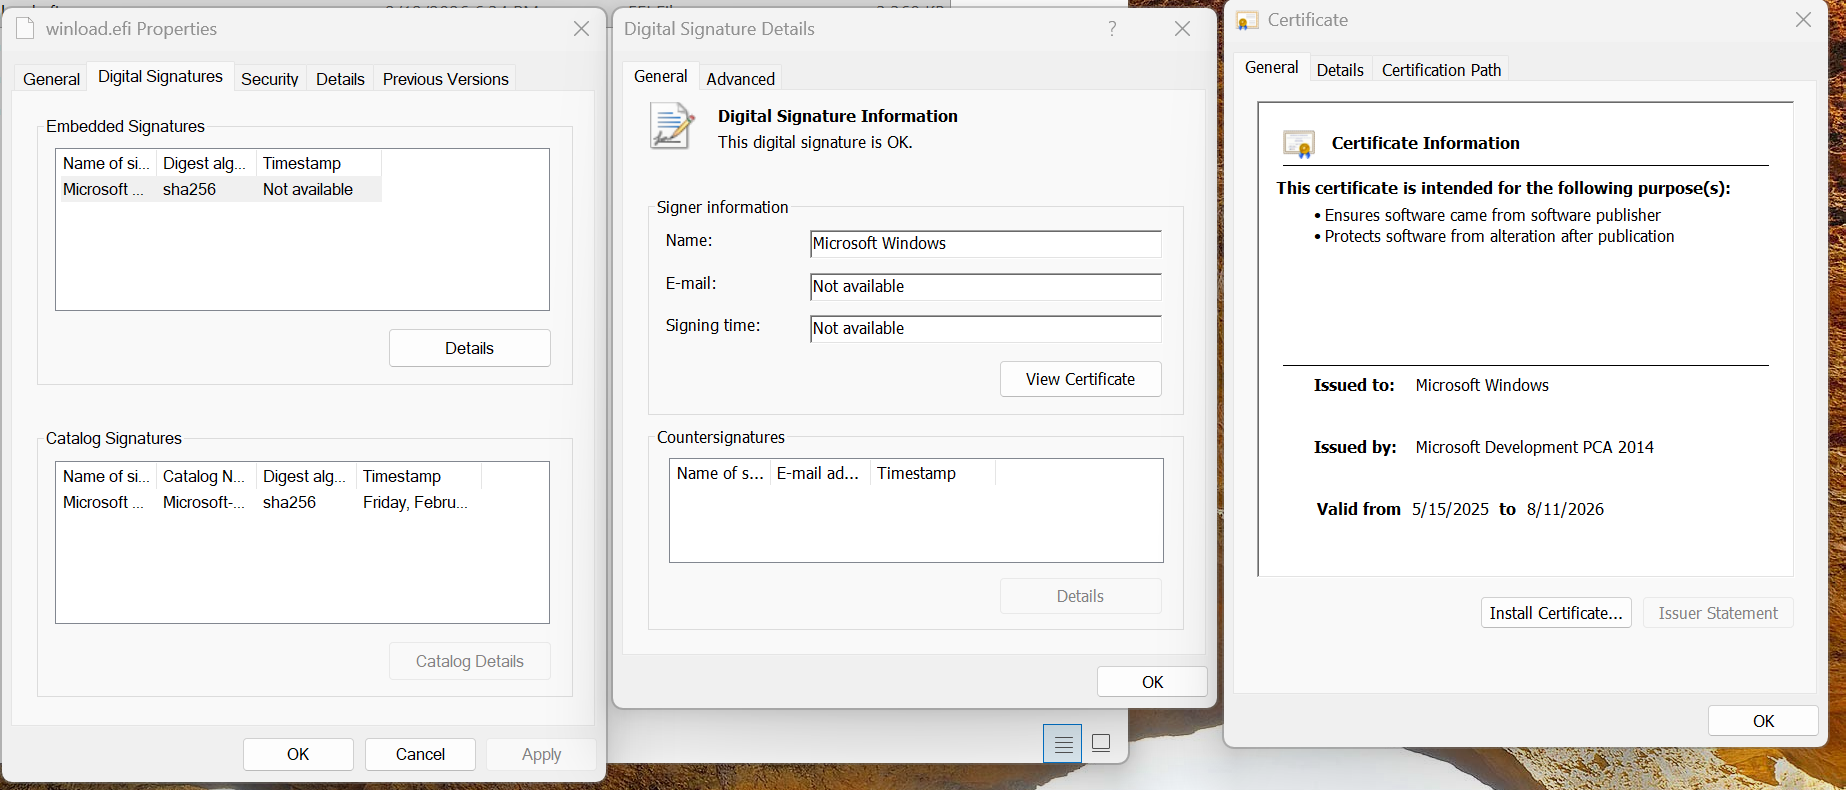Click 'Name of si...' header in Embedded Signatures
1846x790 pixels.
point(107,163)
